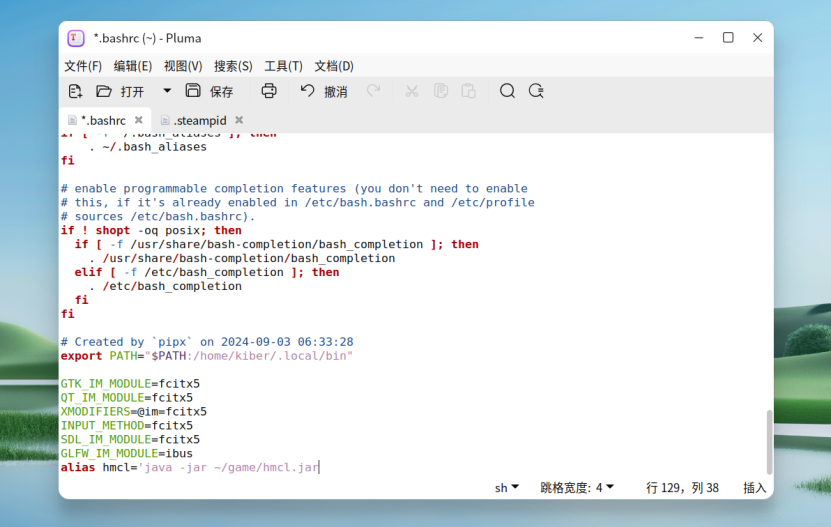The height and width of the screenshot is (527, 831).
Task: Click the 行 129, 列 38 cursor position
Action: pyautogui.click(x=682, y=488)
